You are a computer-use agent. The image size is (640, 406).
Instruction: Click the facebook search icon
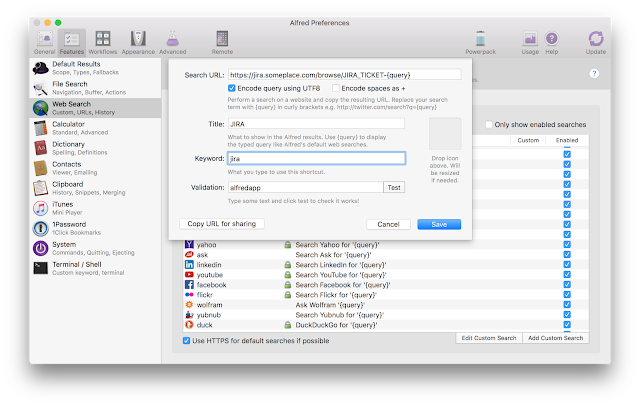[x=189, y=284]
